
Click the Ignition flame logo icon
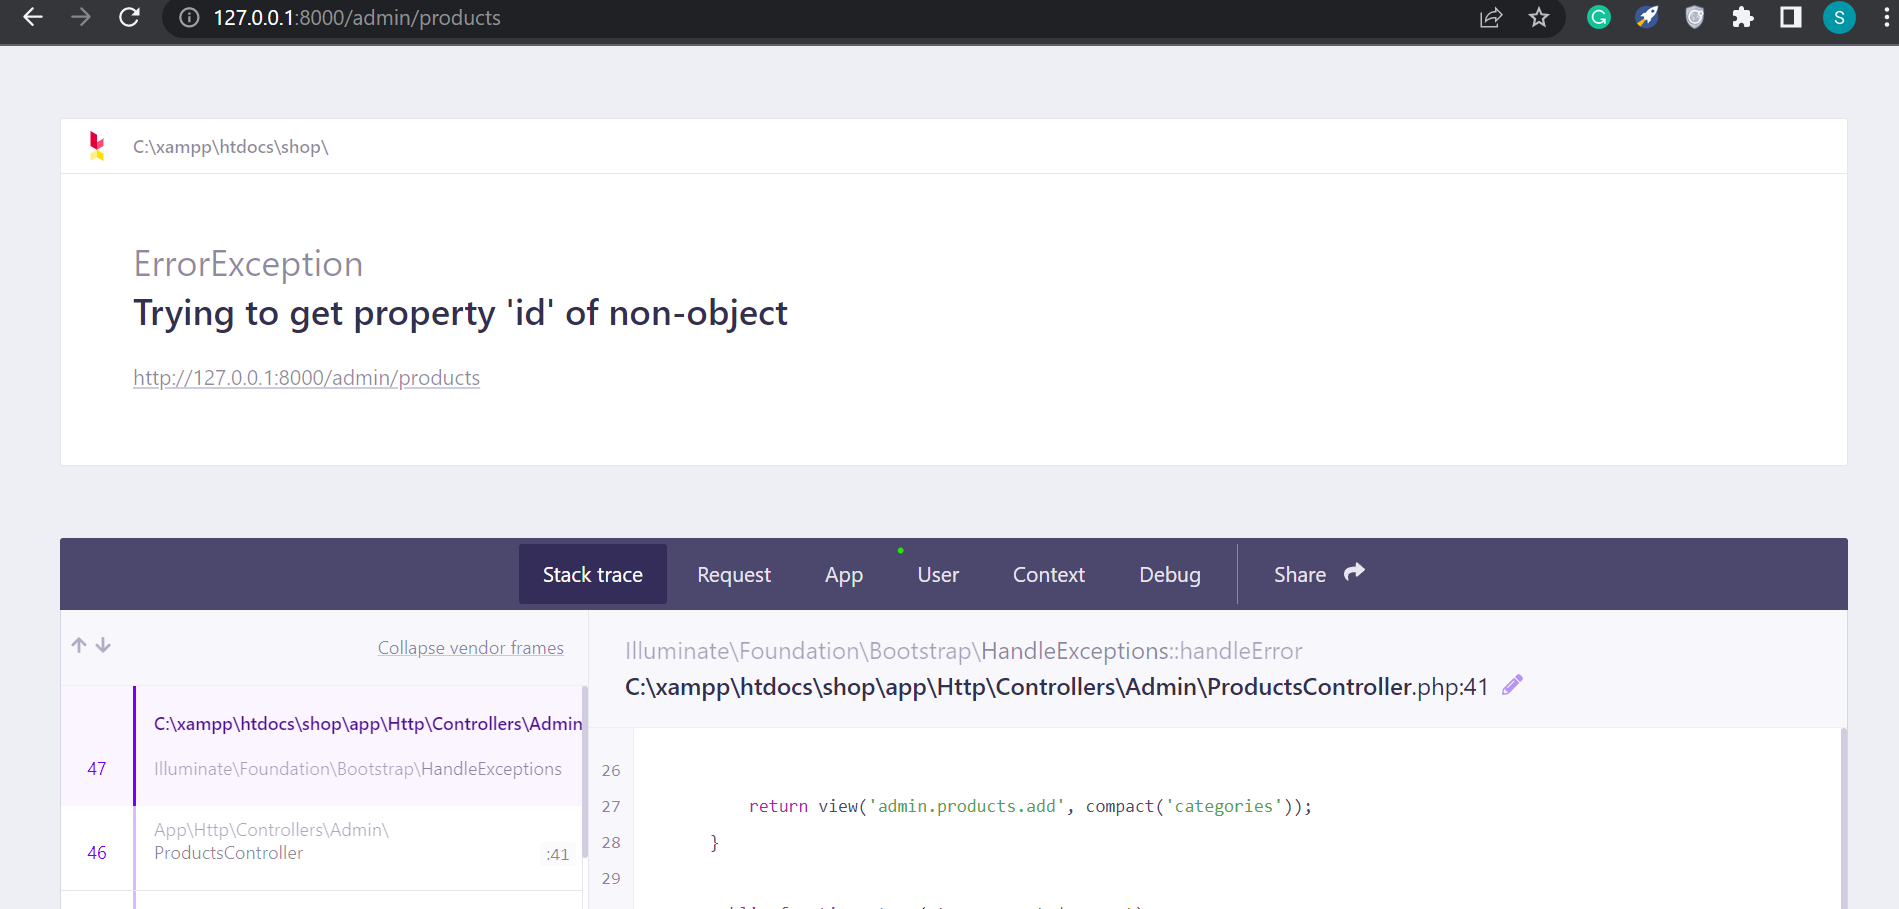(x=97, y=146)
